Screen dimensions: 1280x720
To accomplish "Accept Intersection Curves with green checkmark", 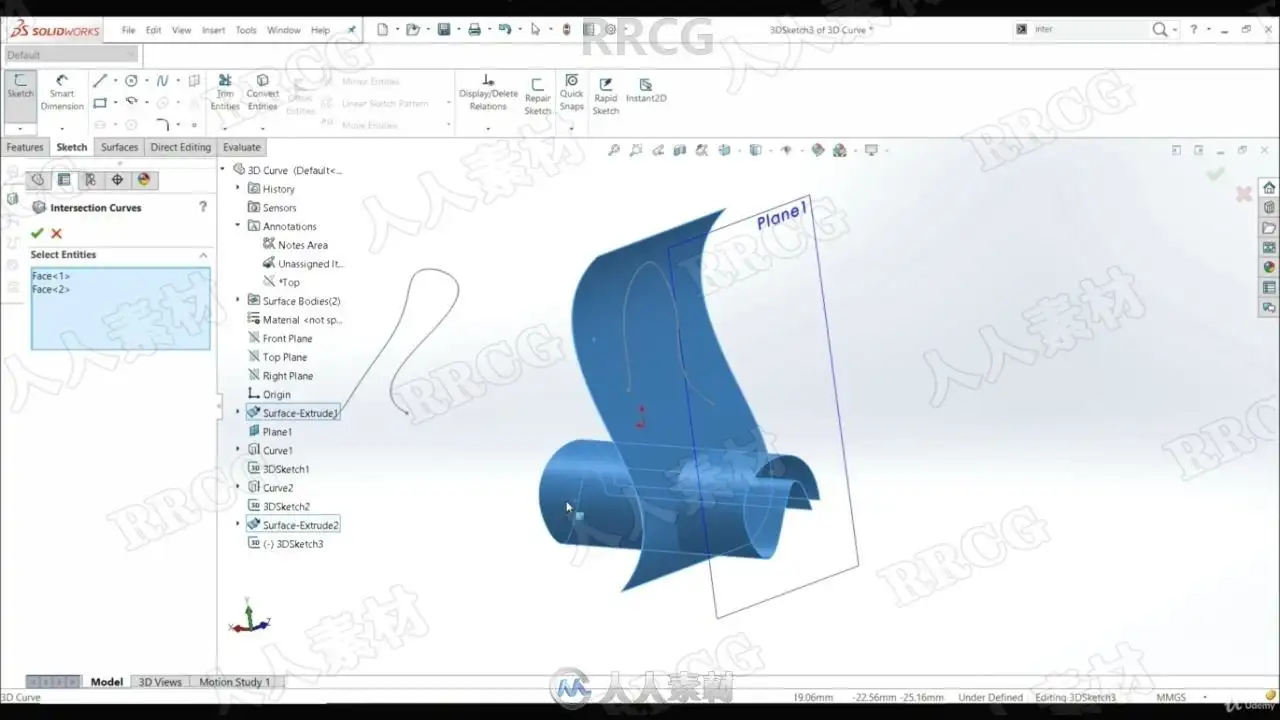I will [x=37, y=233].
